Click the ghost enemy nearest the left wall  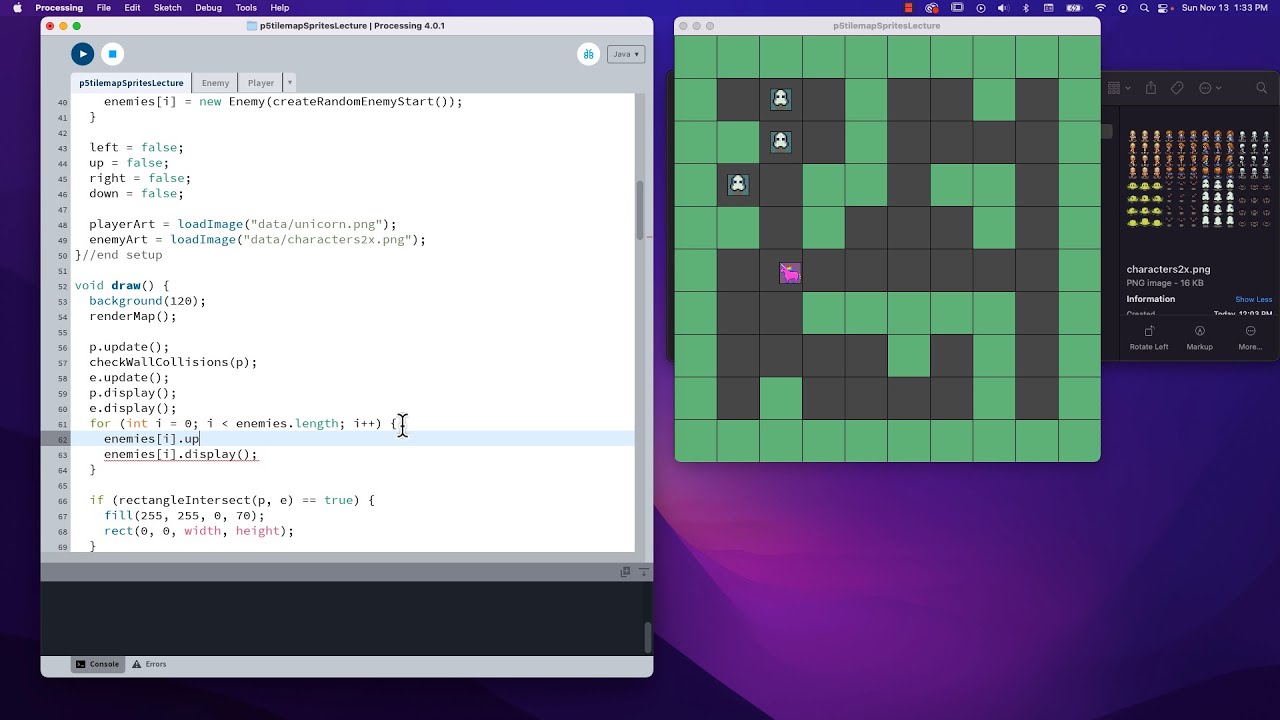738,184
